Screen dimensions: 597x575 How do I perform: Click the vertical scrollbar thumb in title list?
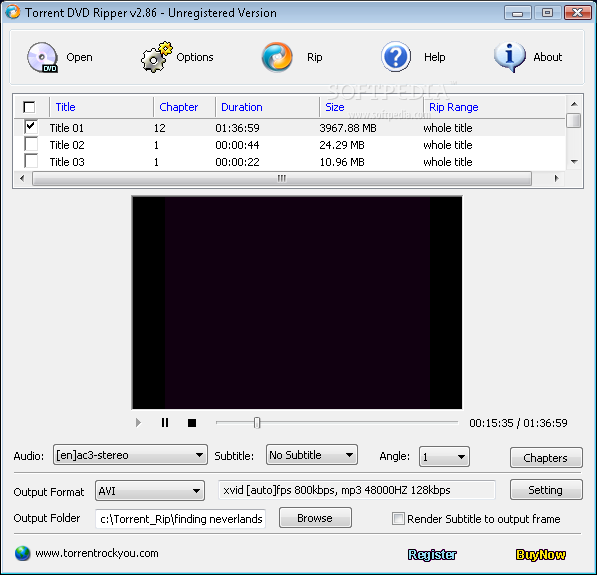(573, 120)
